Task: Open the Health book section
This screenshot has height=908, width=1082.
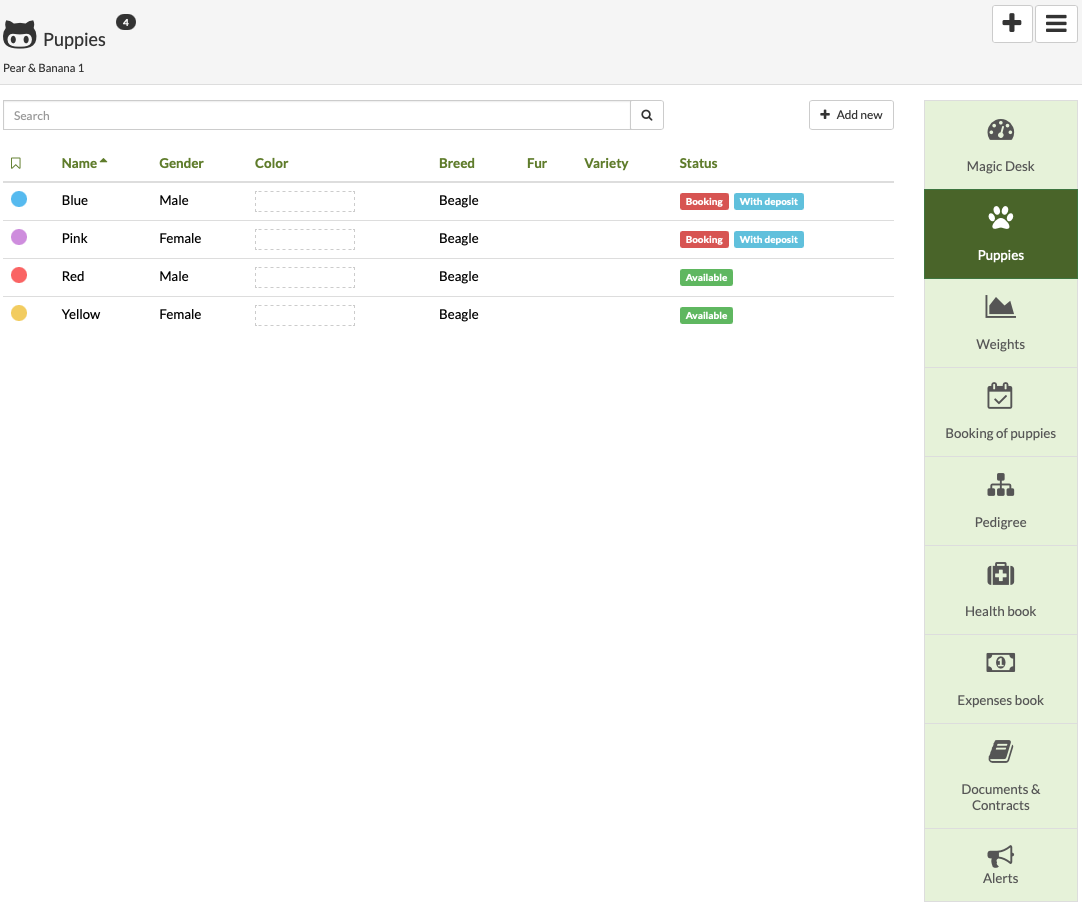Action: pos(1000,590)
